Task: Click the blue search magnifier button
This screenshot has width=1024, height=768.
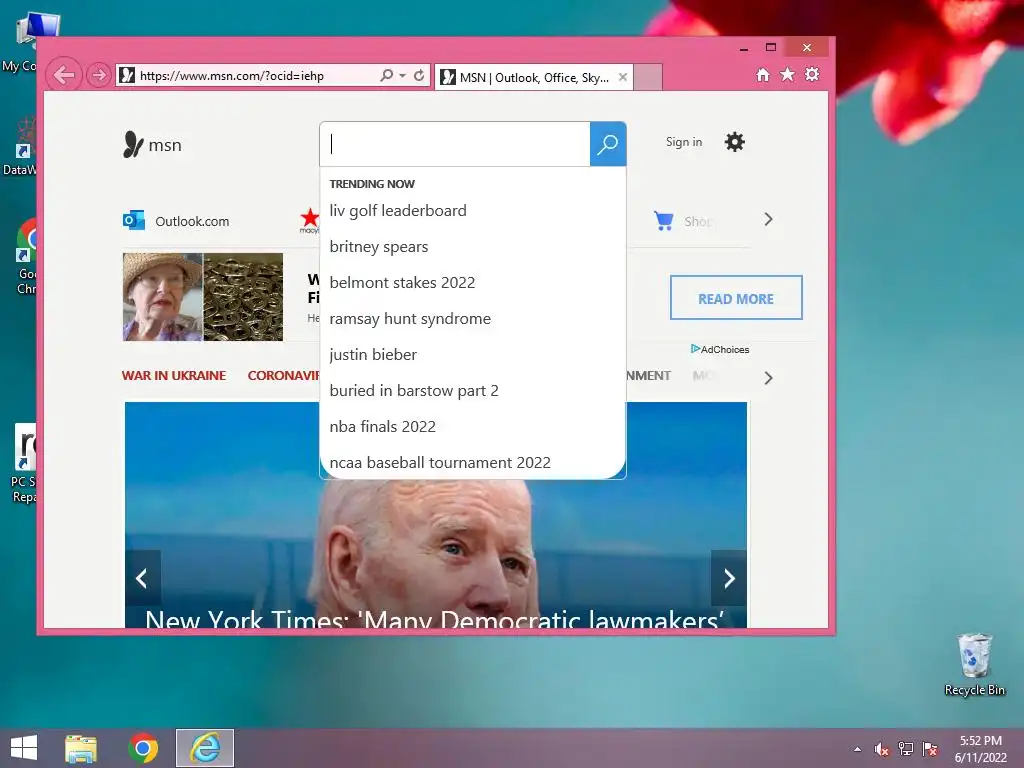Action: pyautogui.click(x=608, y=144)
